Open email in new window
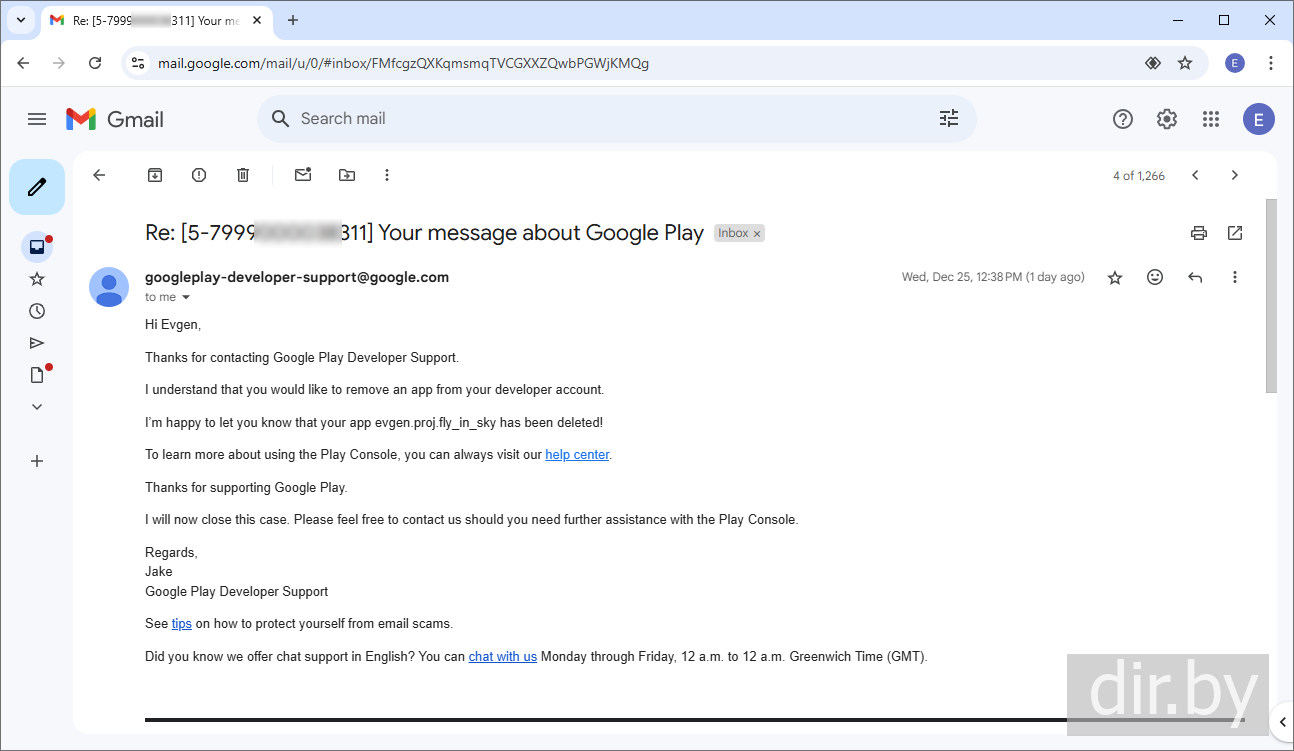 [1235, 233]
